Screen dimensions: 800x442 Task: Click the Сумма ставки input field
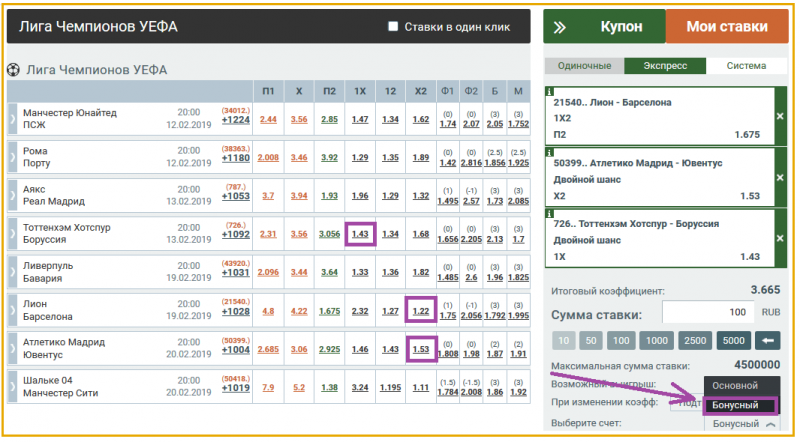click(x=708, y=312)
